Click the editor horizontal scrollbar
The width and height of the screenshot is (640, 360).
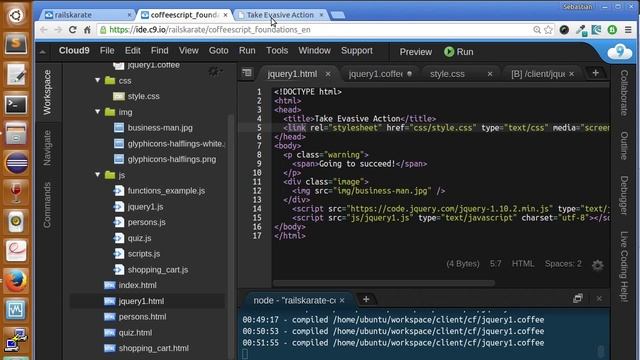(x=384, y=282)
